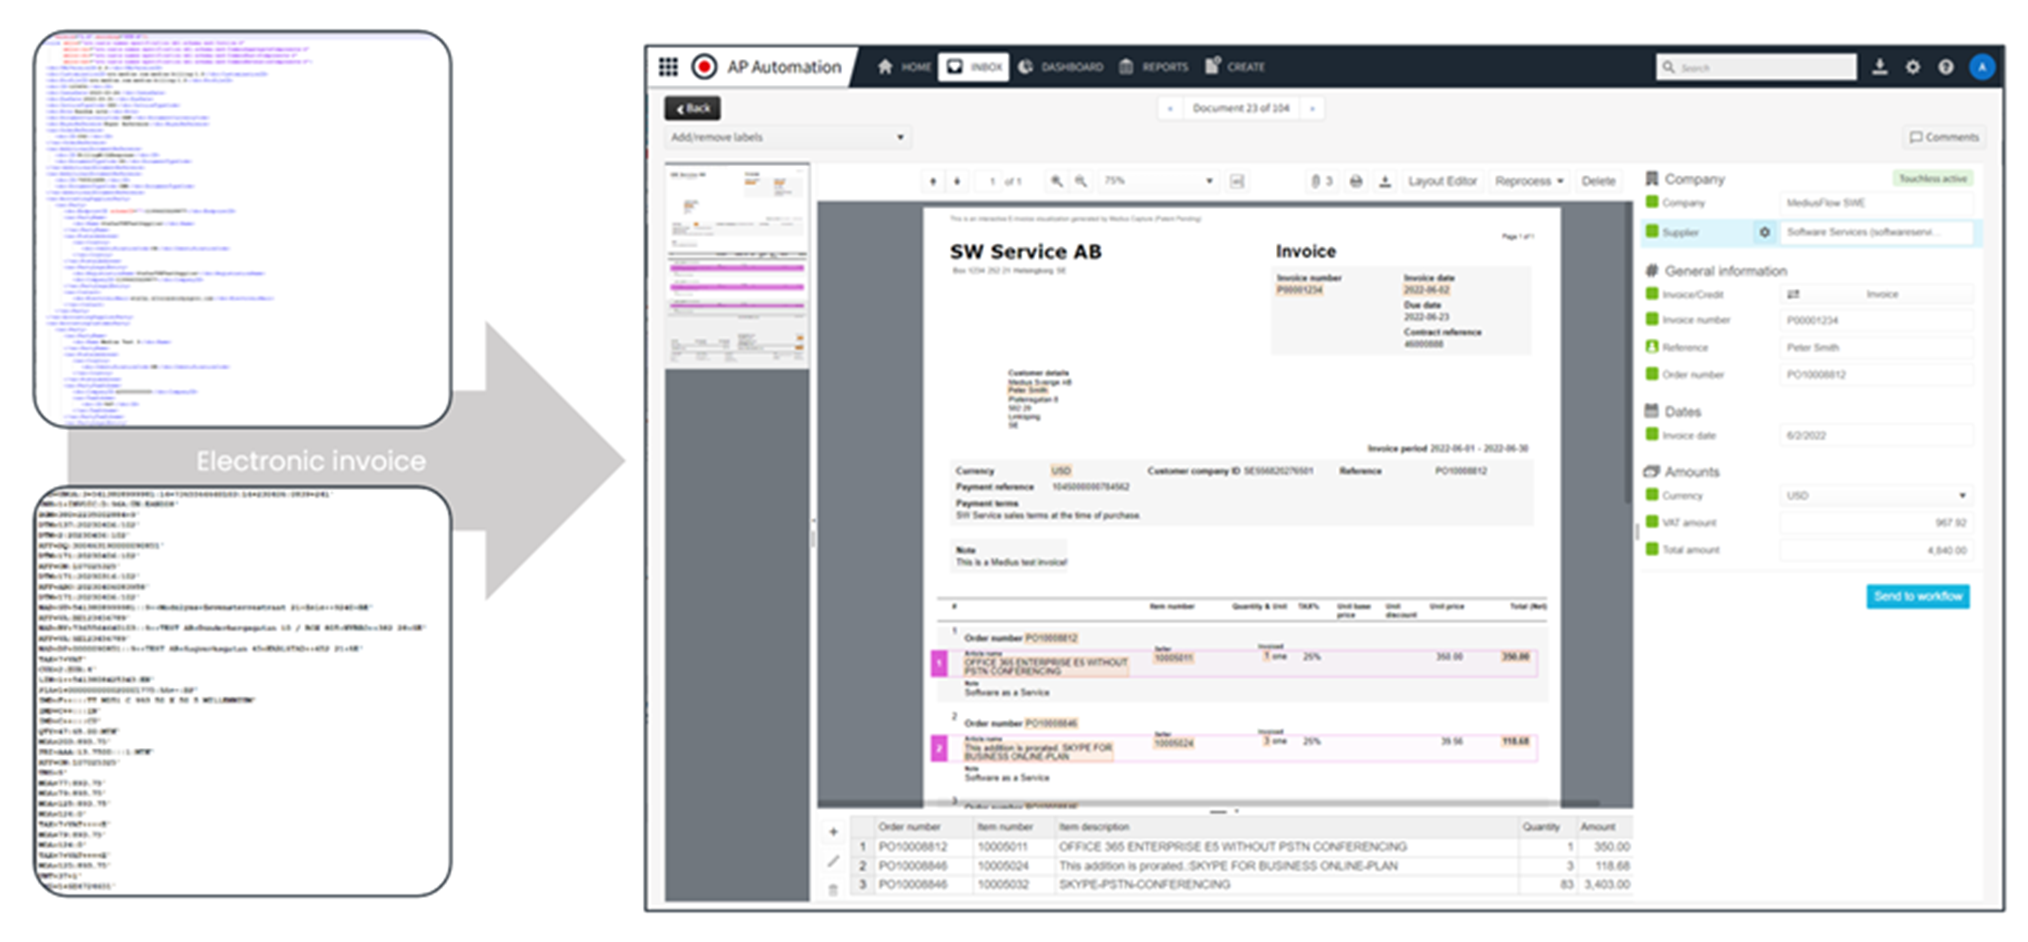This screenshot has width=2028, height=942.
Task: Open the help question mark icon
Action: tap(1946, 67)
